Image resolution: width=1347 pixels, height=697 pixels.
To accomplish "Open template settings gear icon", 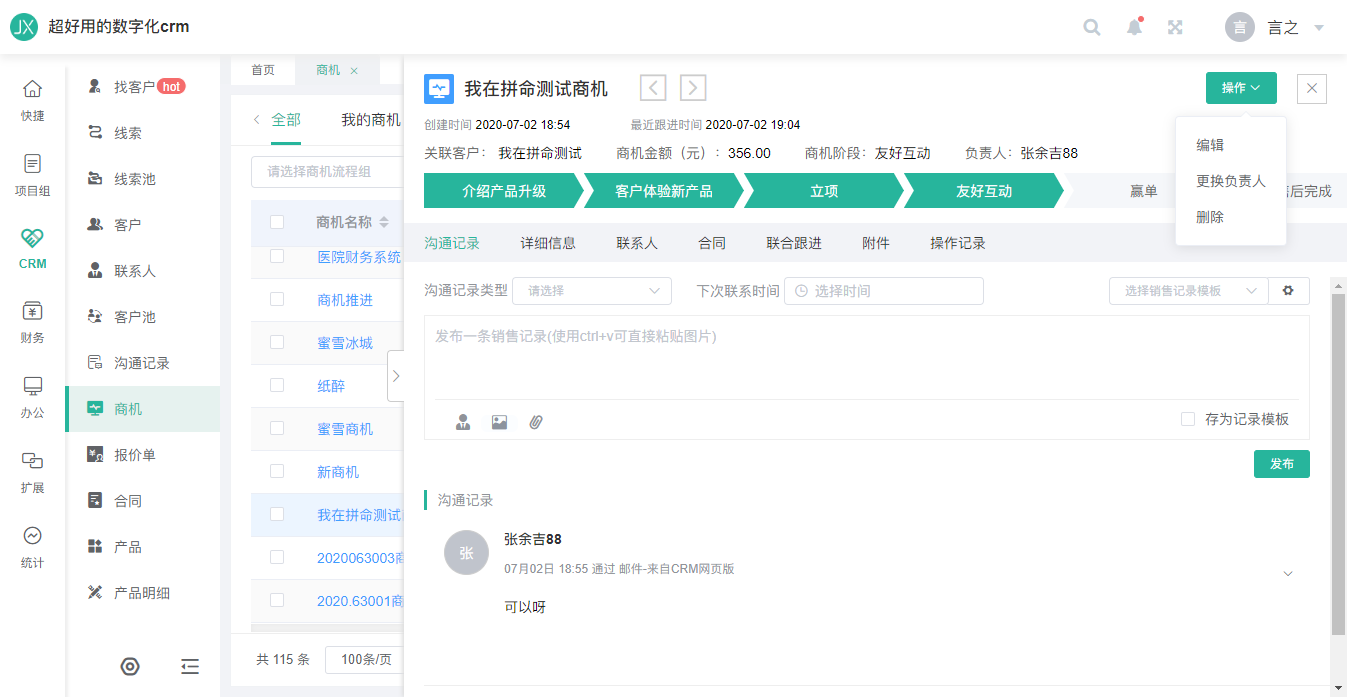I will pyautogui.click(x=1288, y=290).
